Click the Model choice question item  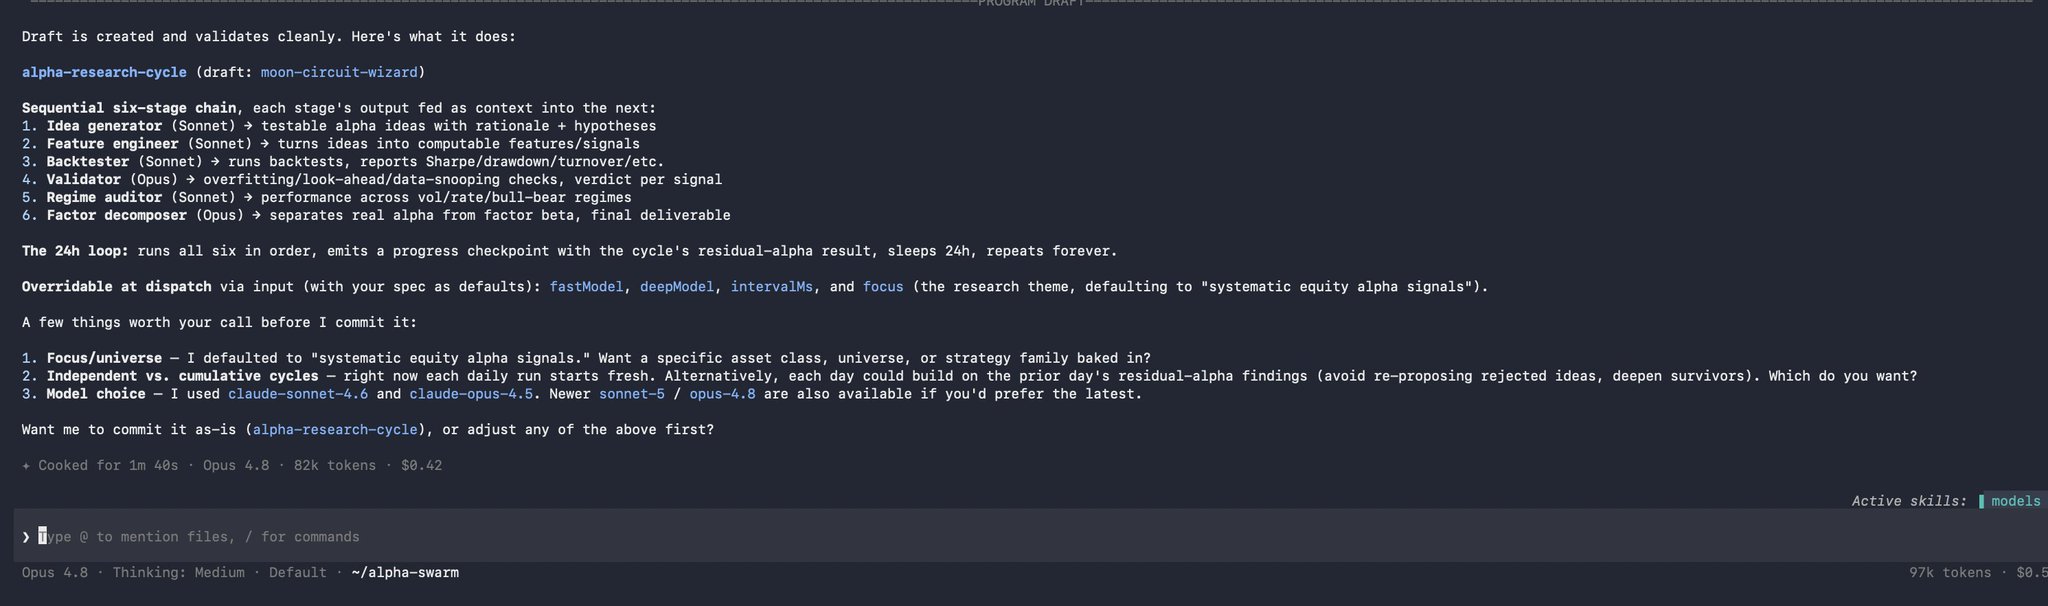(582, 394)
